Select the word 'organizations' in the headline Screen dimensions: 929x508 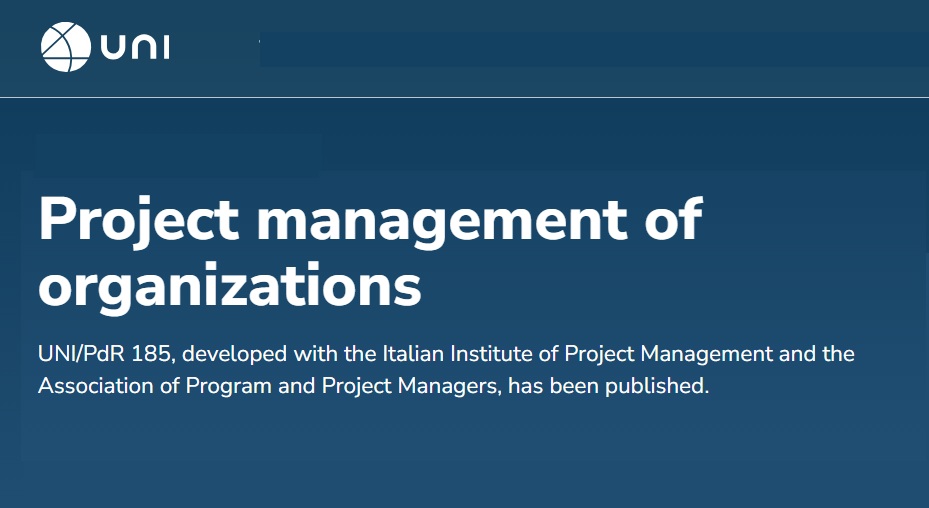tap(230, 286)
